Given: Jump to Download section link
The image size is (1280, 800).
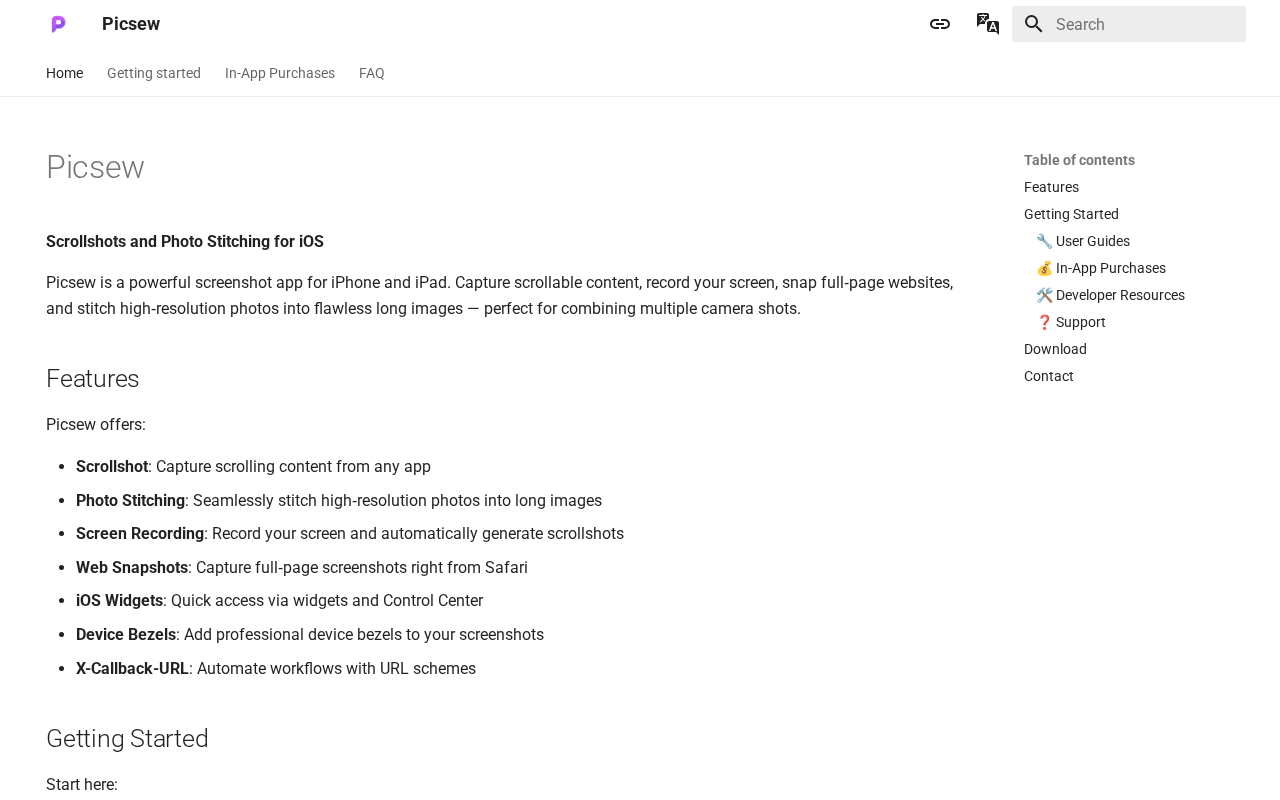Looking at the screenshot, I should coord(1055,349).
